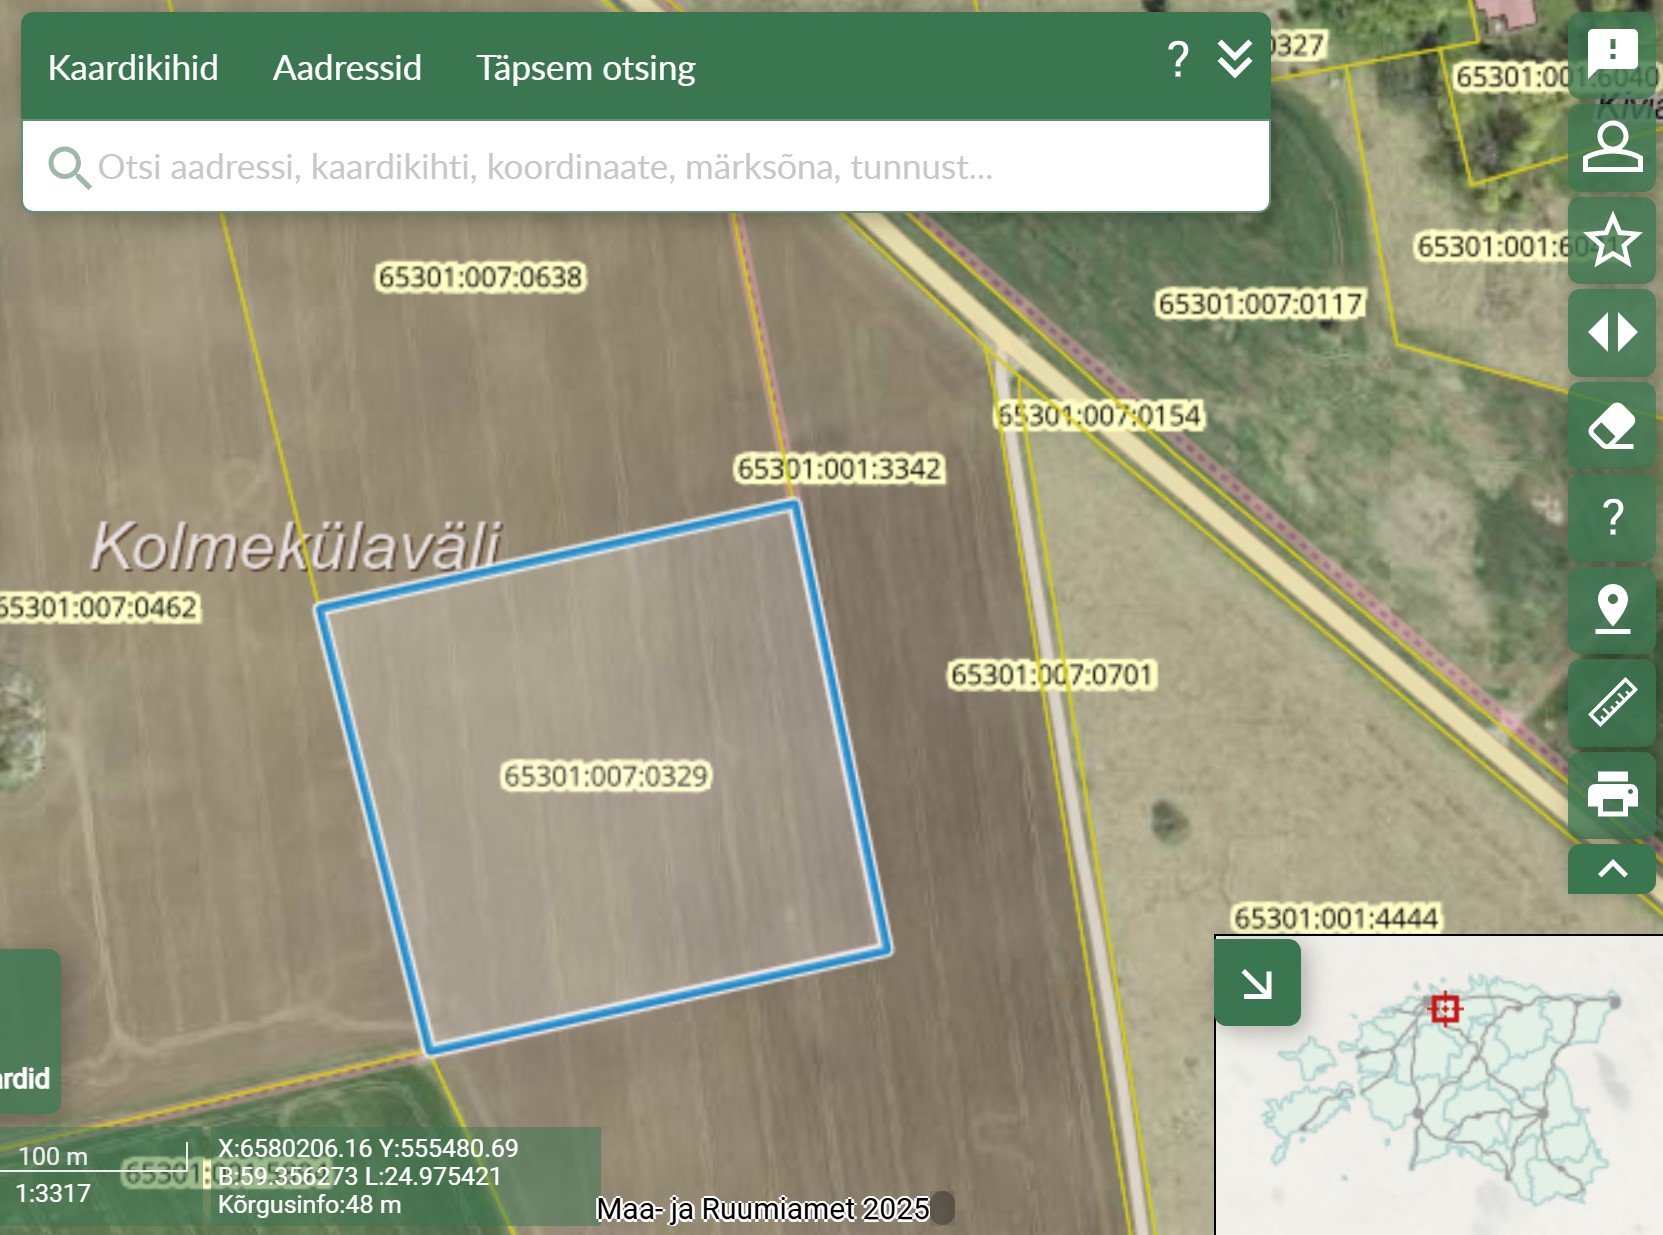Click the favorites star icon
1663x1235 pixels.
point(1612,240)
